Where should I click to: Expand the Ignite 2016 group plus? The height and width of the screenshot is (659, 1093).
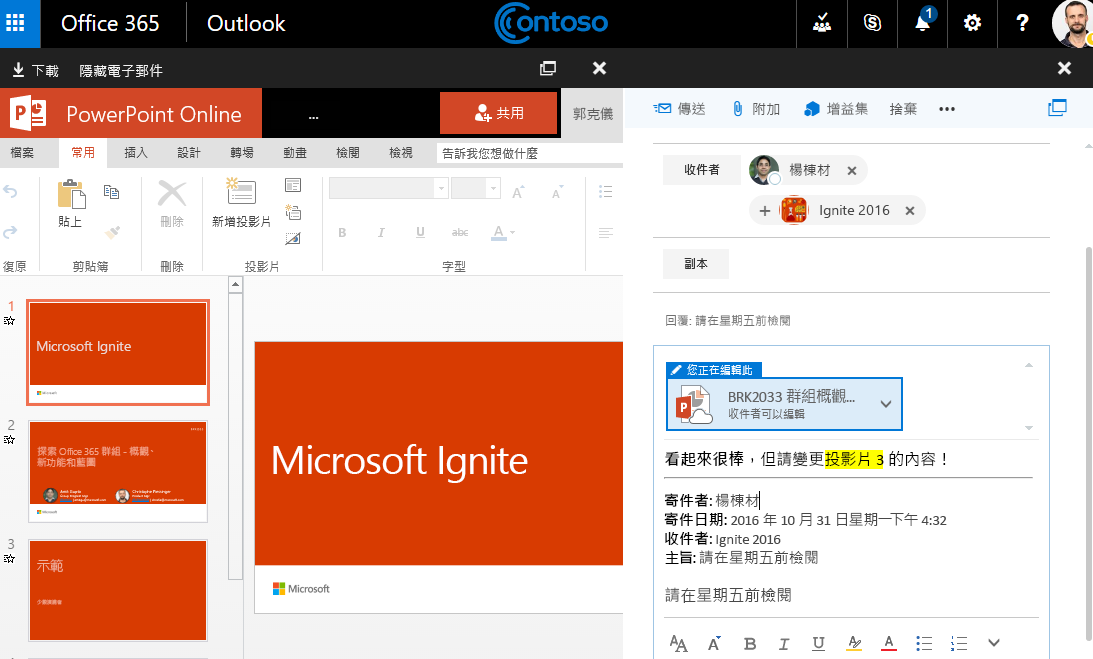765,211
